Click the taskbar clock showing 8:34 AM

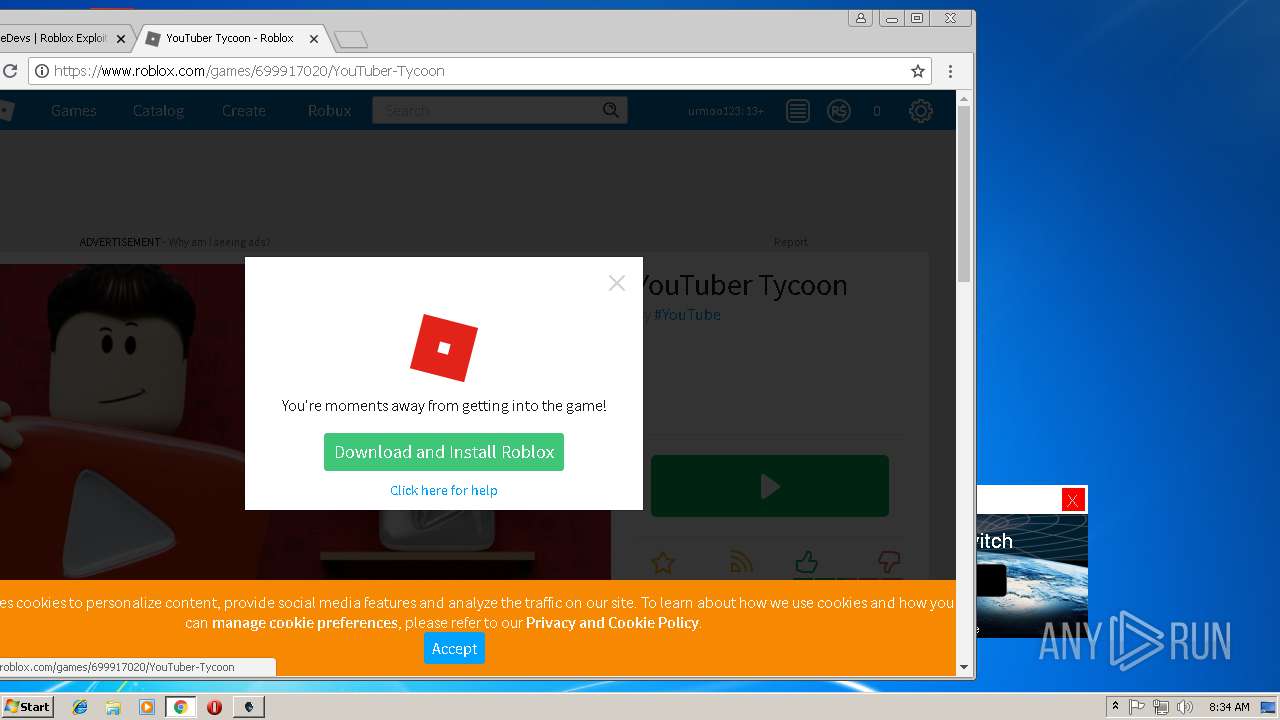[x=1228, y=707]
